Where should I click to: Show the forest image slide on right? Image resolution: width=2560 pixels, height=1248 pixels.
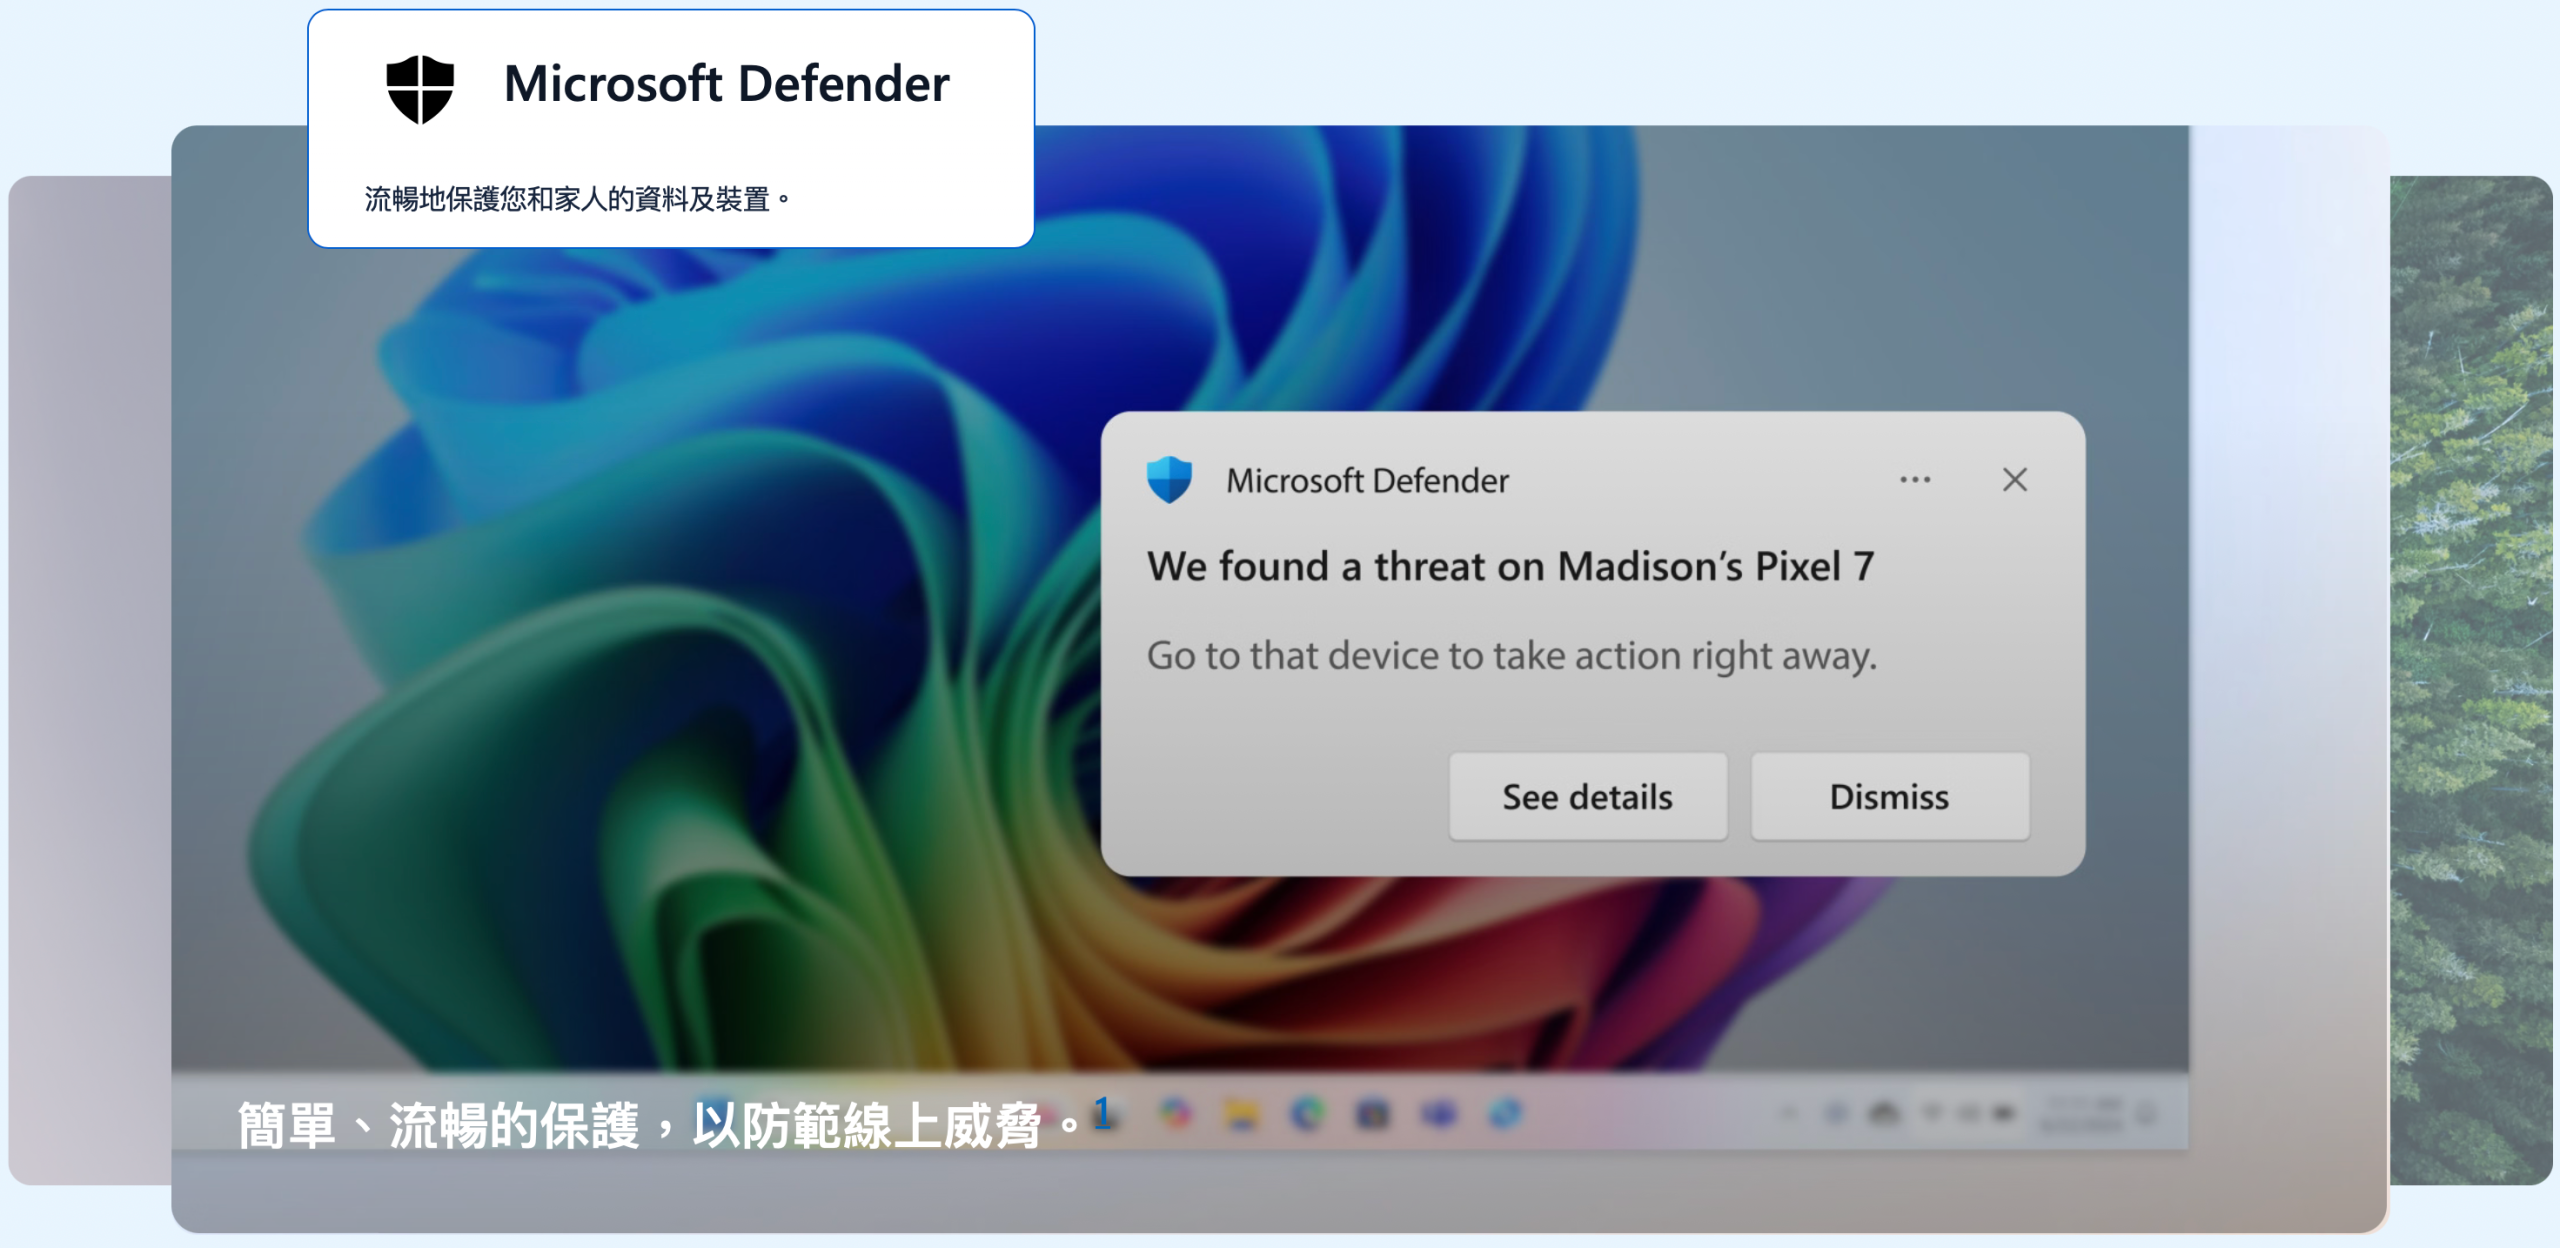click(2471, 680)
